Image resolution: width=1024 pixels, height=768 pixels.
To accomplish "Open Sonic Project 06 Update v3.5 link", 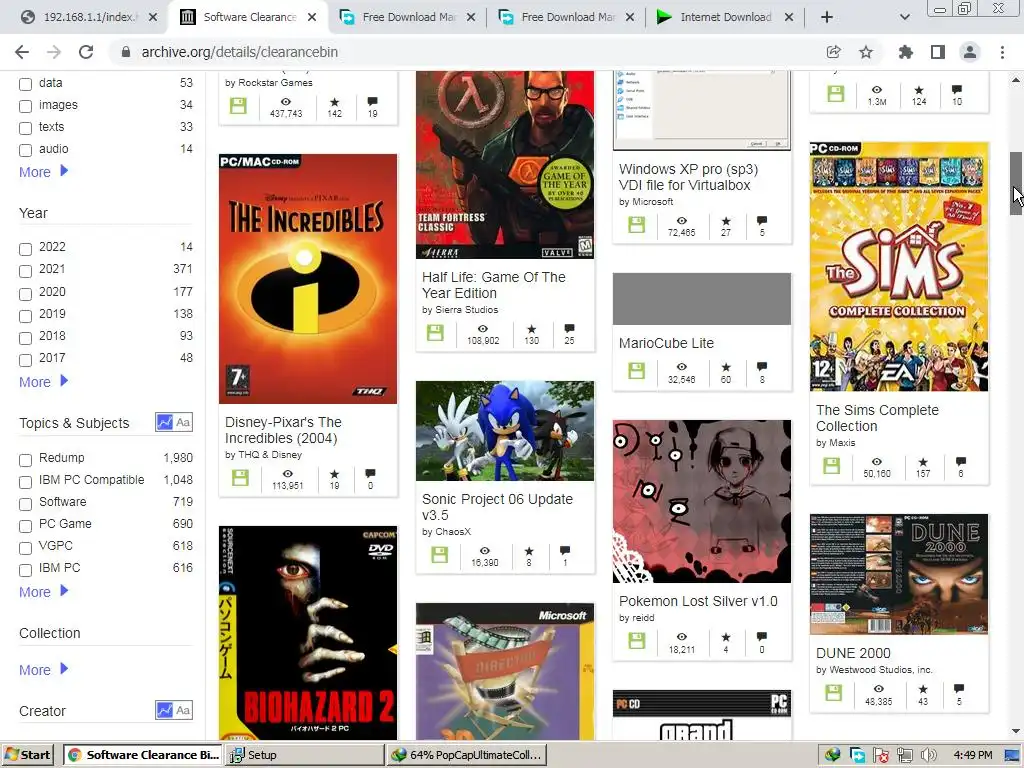I will 497,507.
